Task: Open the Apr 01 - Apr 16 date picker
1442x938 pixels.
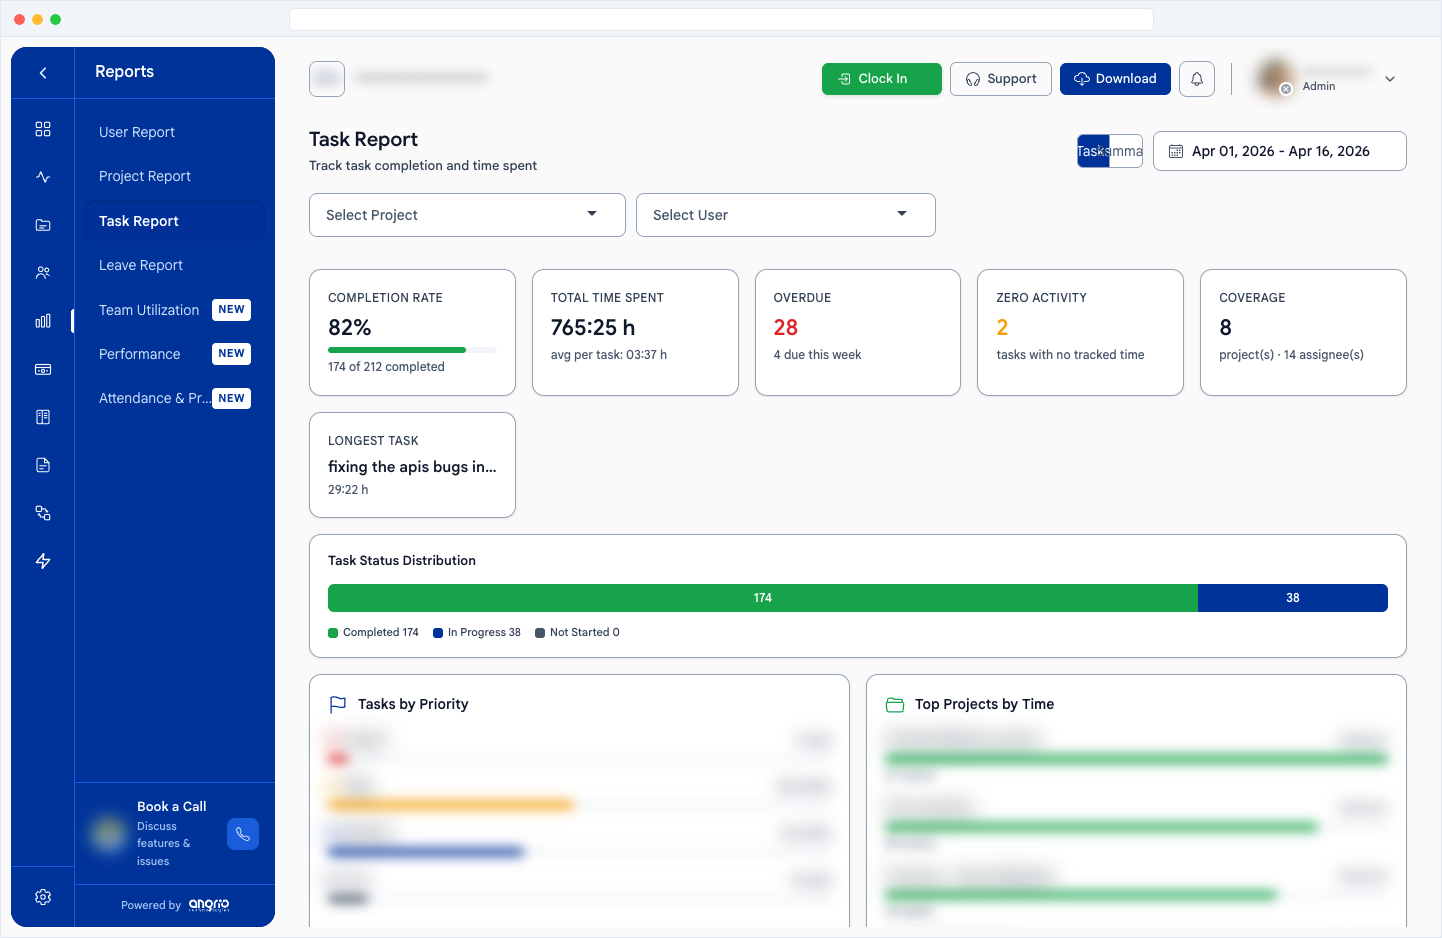Action: pyautogui.click(x=1280, y=151)
